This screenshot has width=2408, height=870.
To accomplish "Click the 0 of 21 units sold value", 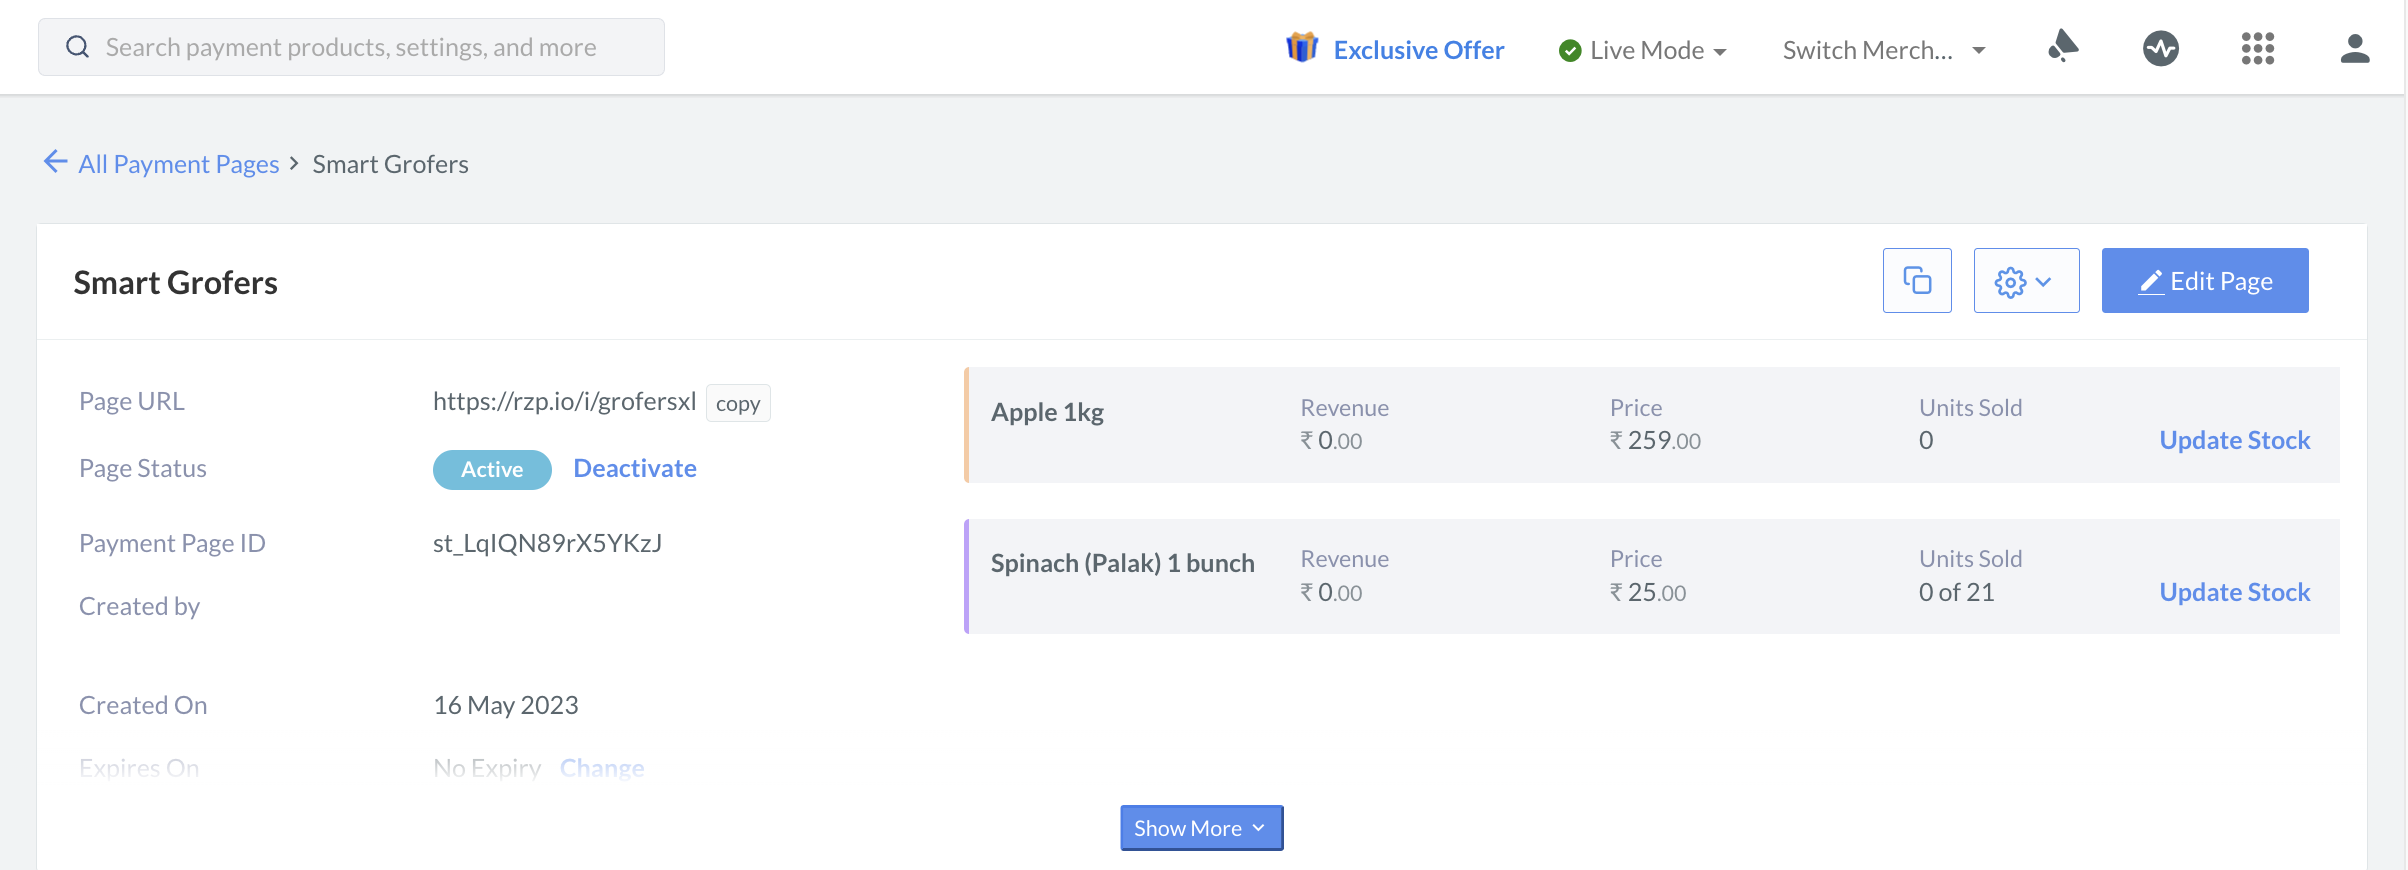I will coord(1957,592).
